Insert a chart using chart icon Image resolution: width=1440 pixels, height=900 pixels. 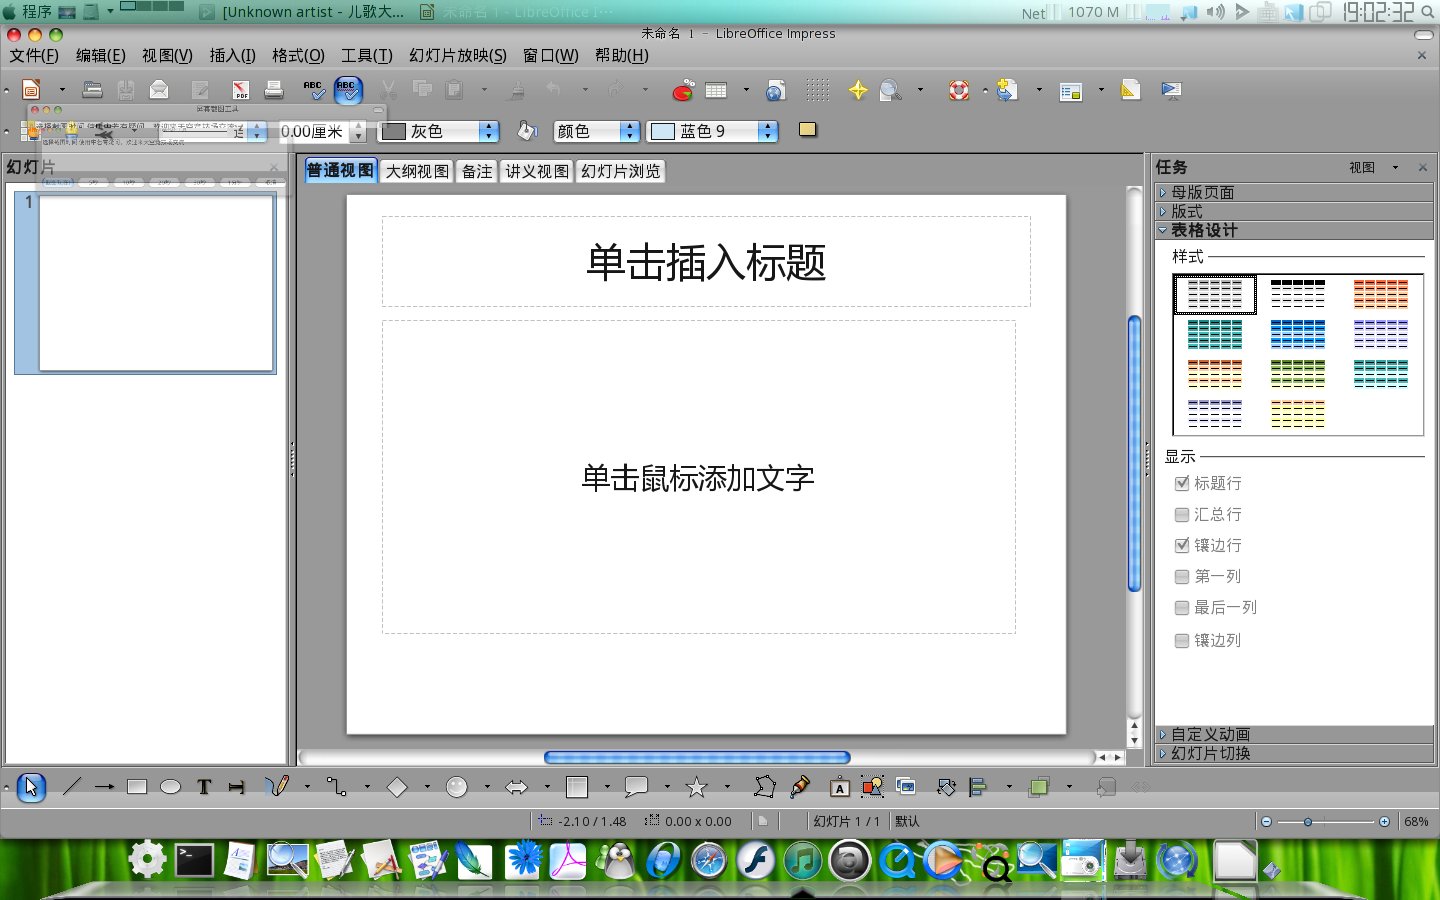click(x=683, y=91)
